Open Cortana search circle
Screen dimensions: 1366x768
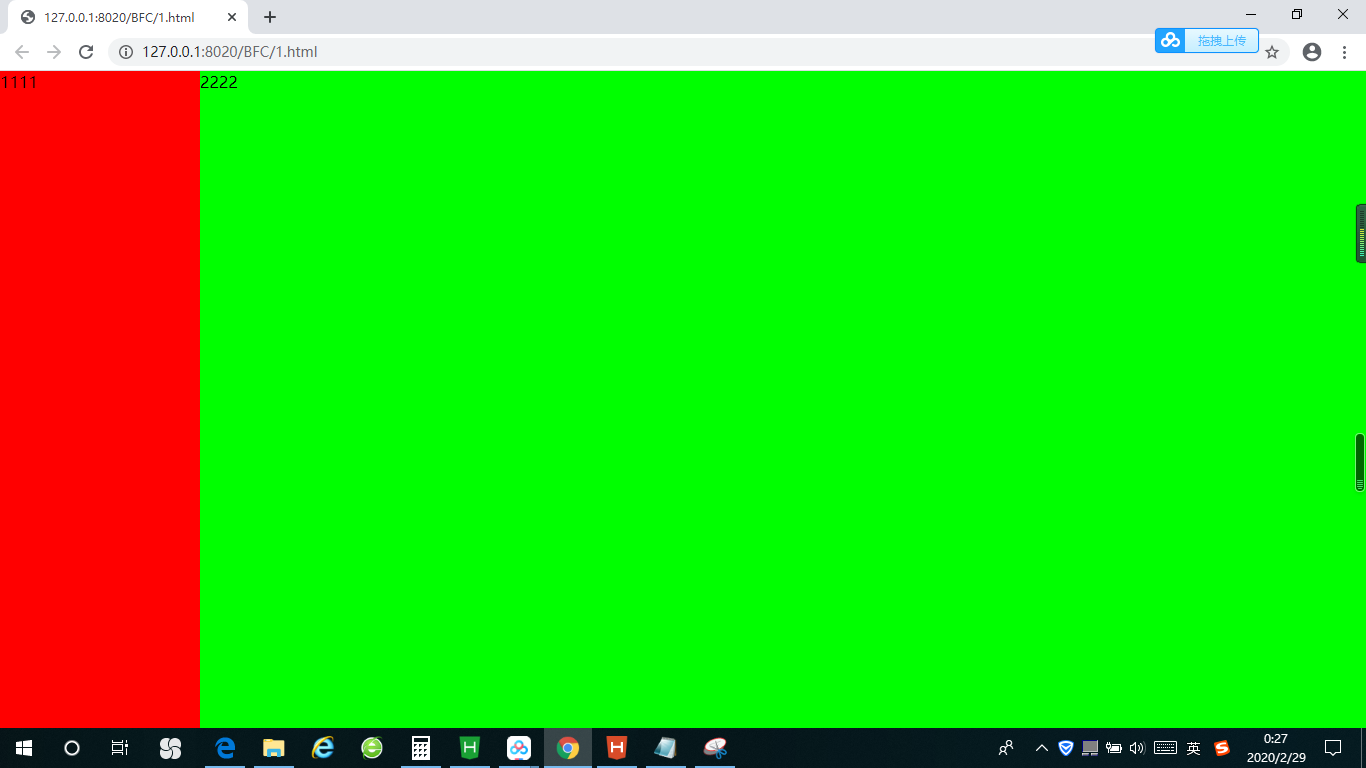(72, 748)
